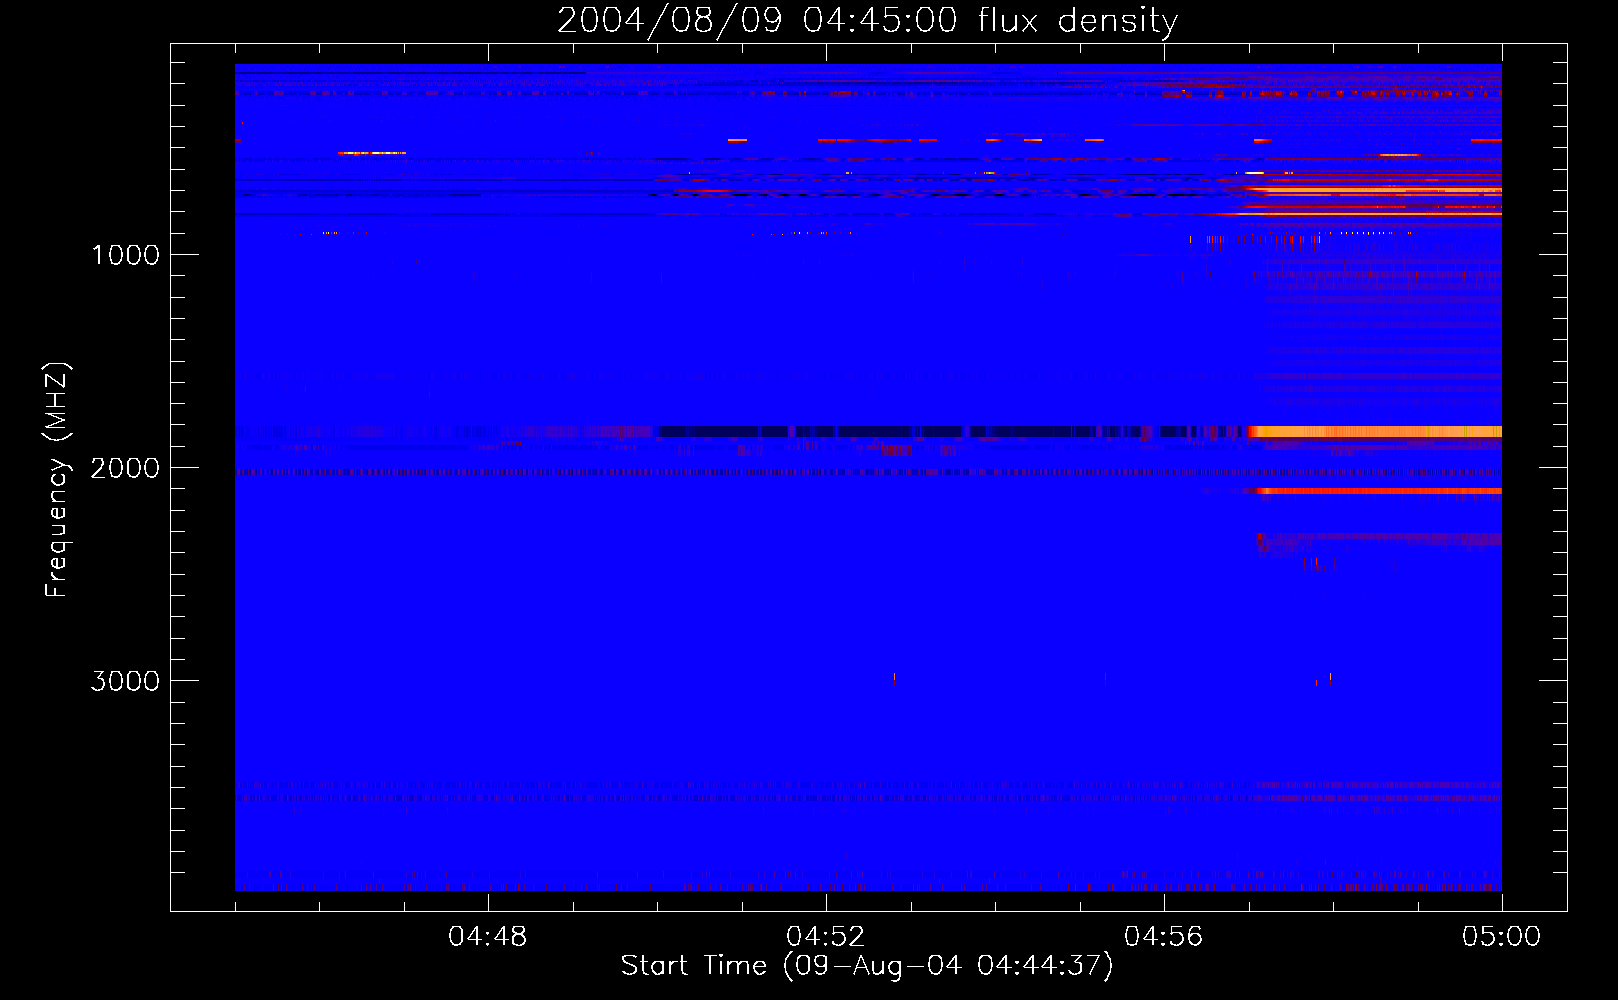This screenshot has height=1000, width=1618.
Task: Click the '2000' frequency tick label
Action: [x=125, y=468]
